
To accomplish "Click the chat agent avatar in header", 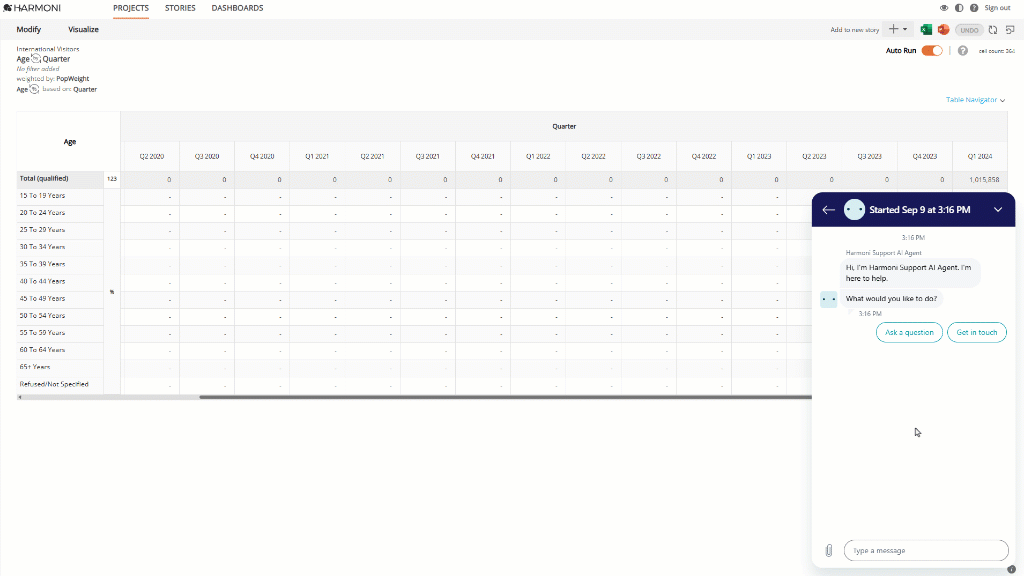I will 854,210.
